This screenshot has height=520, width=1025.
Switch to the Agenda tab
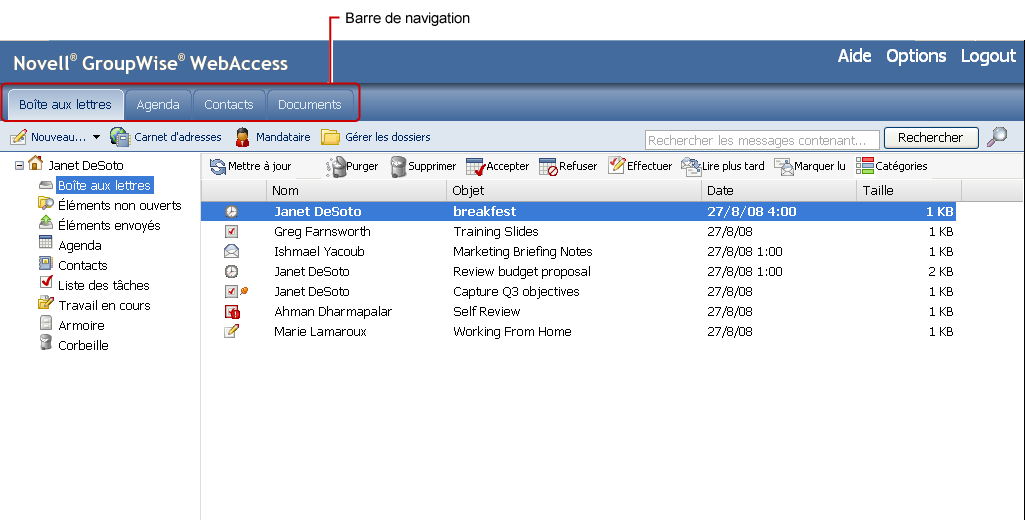click(x=158, y=105)
